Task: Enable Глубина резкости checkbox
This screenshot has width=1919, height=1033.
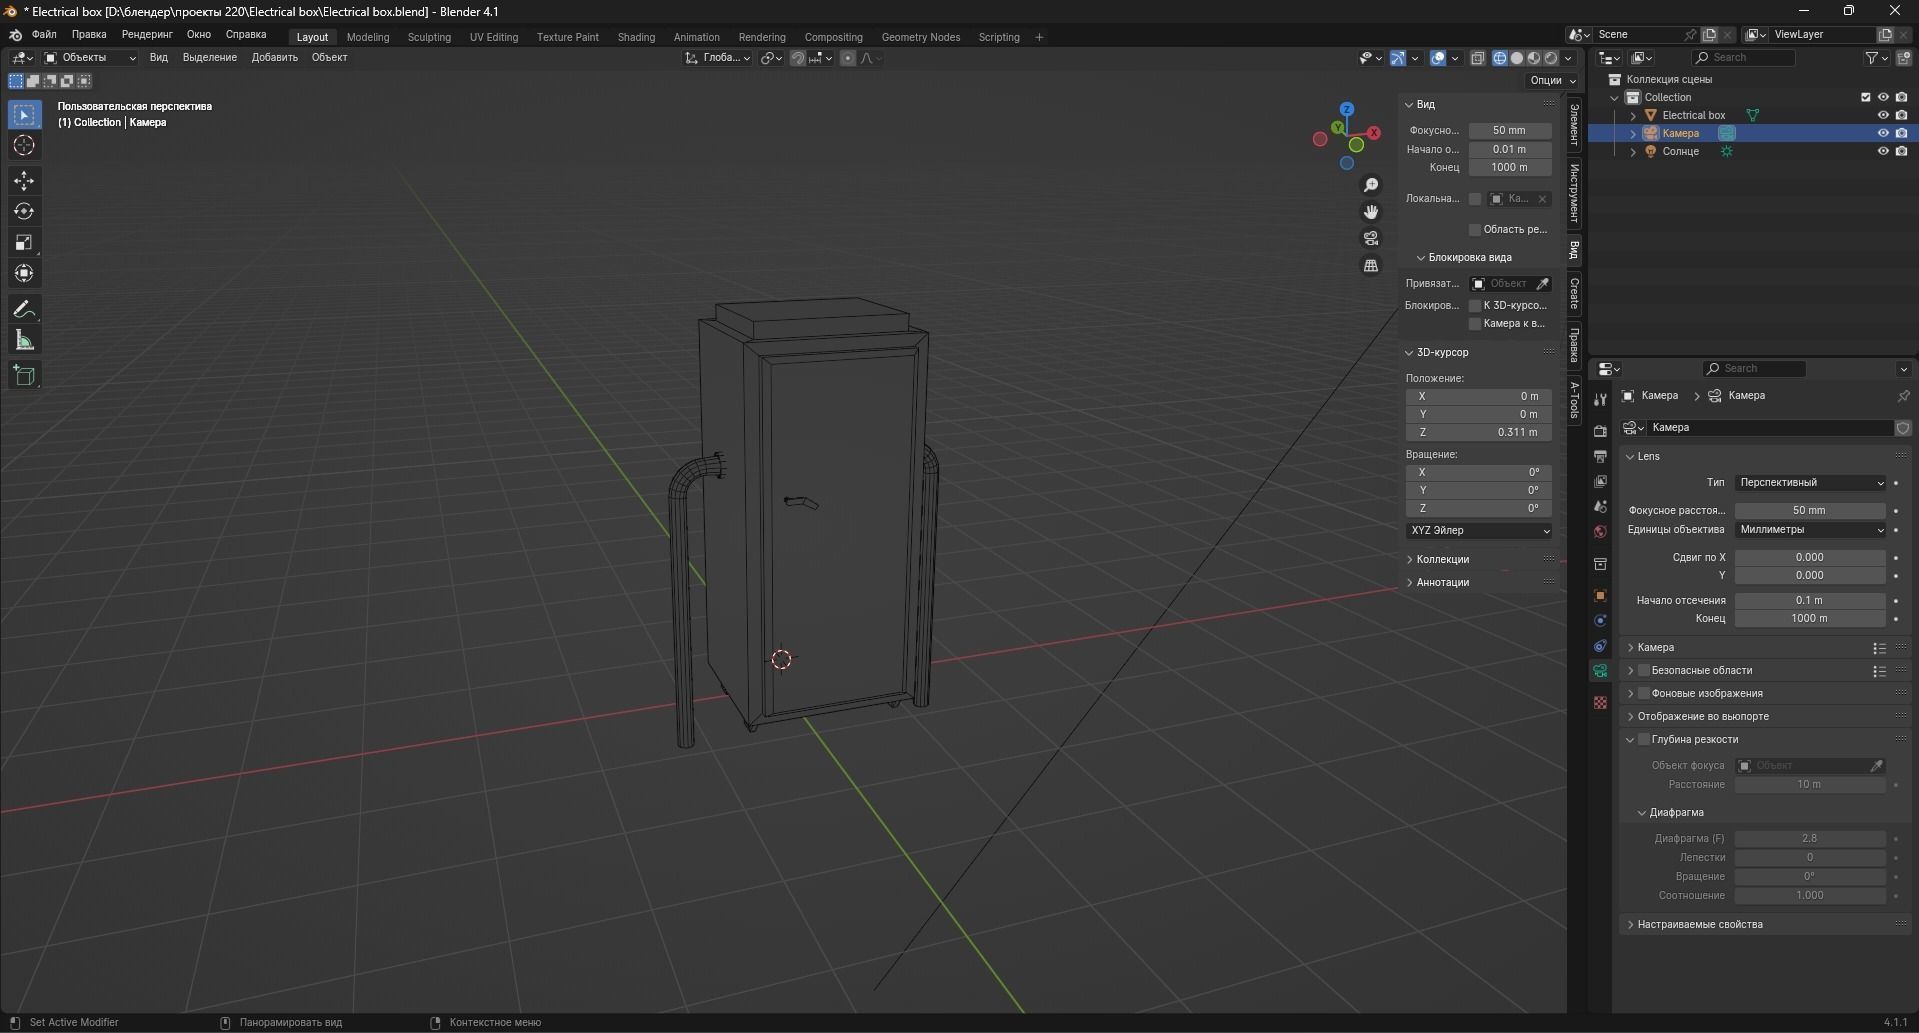Action: pyautogui.click(x=1643, y=739)
